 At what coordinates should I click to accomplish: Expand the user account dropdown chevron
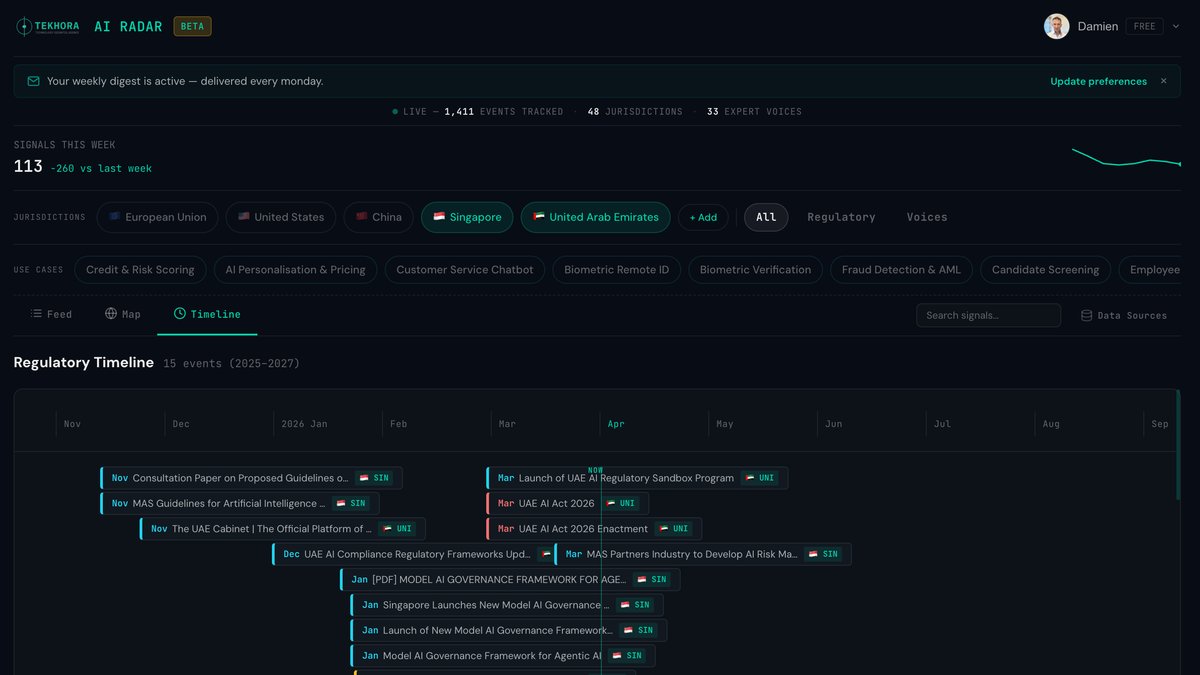tap(1175, 26)
